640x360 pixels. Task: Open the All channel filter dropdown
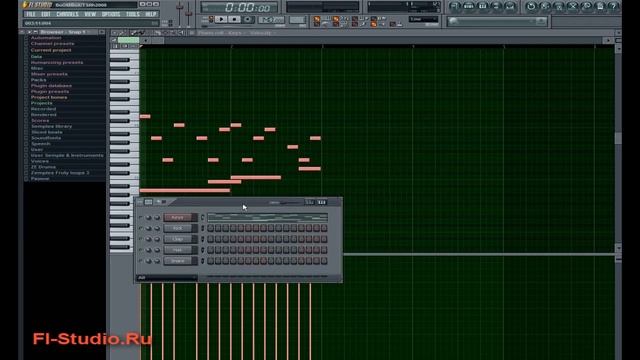(x=167, y=278)
